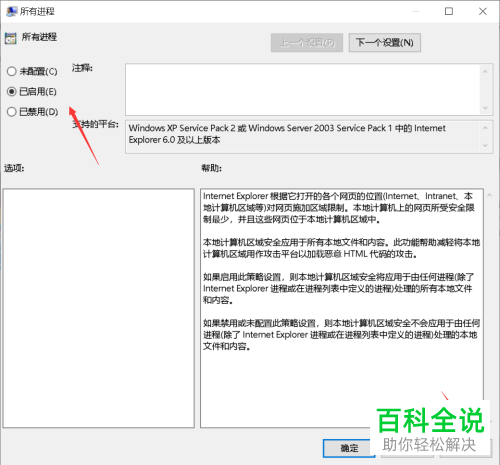This screenshot has height=465, width=500.
Task: Click the 下一个设置(N) button
Action: click(385, 43)
